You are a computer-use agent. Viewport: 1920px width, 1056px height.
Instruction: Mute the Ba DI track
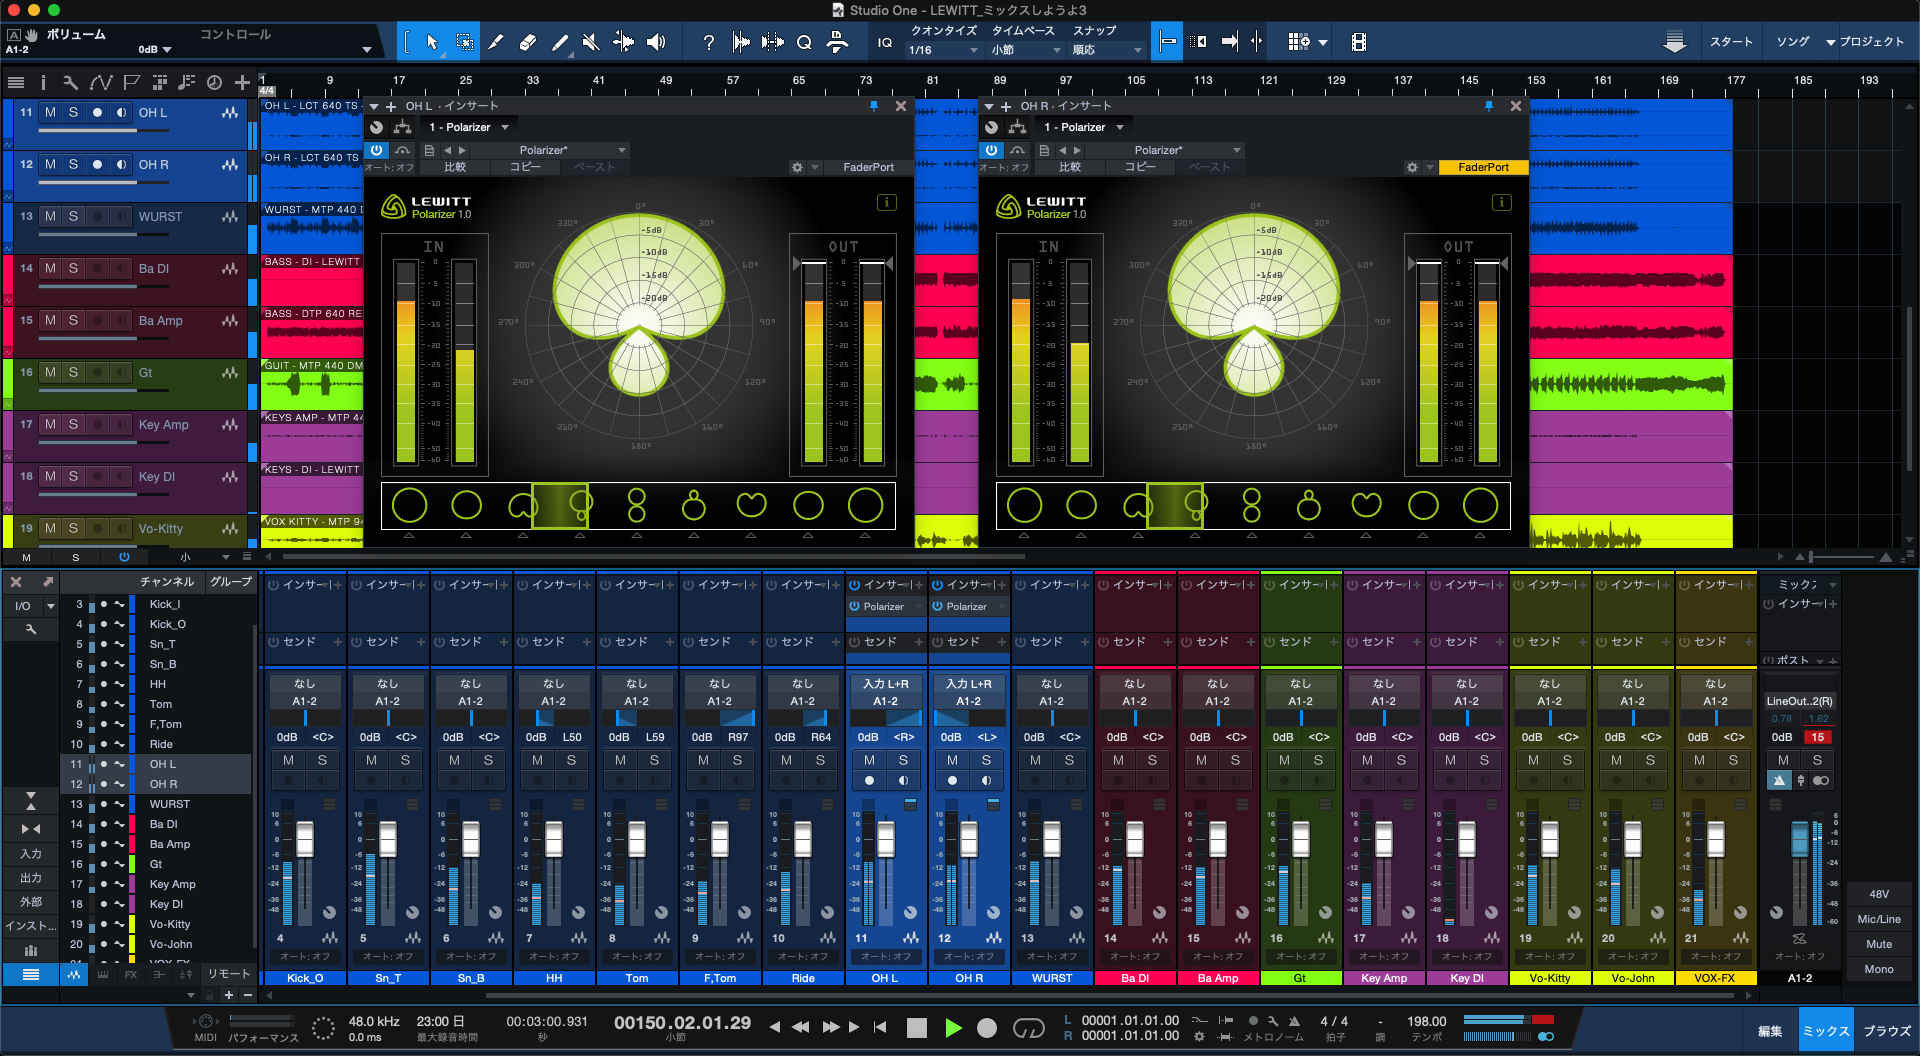[x=50, y=269]
